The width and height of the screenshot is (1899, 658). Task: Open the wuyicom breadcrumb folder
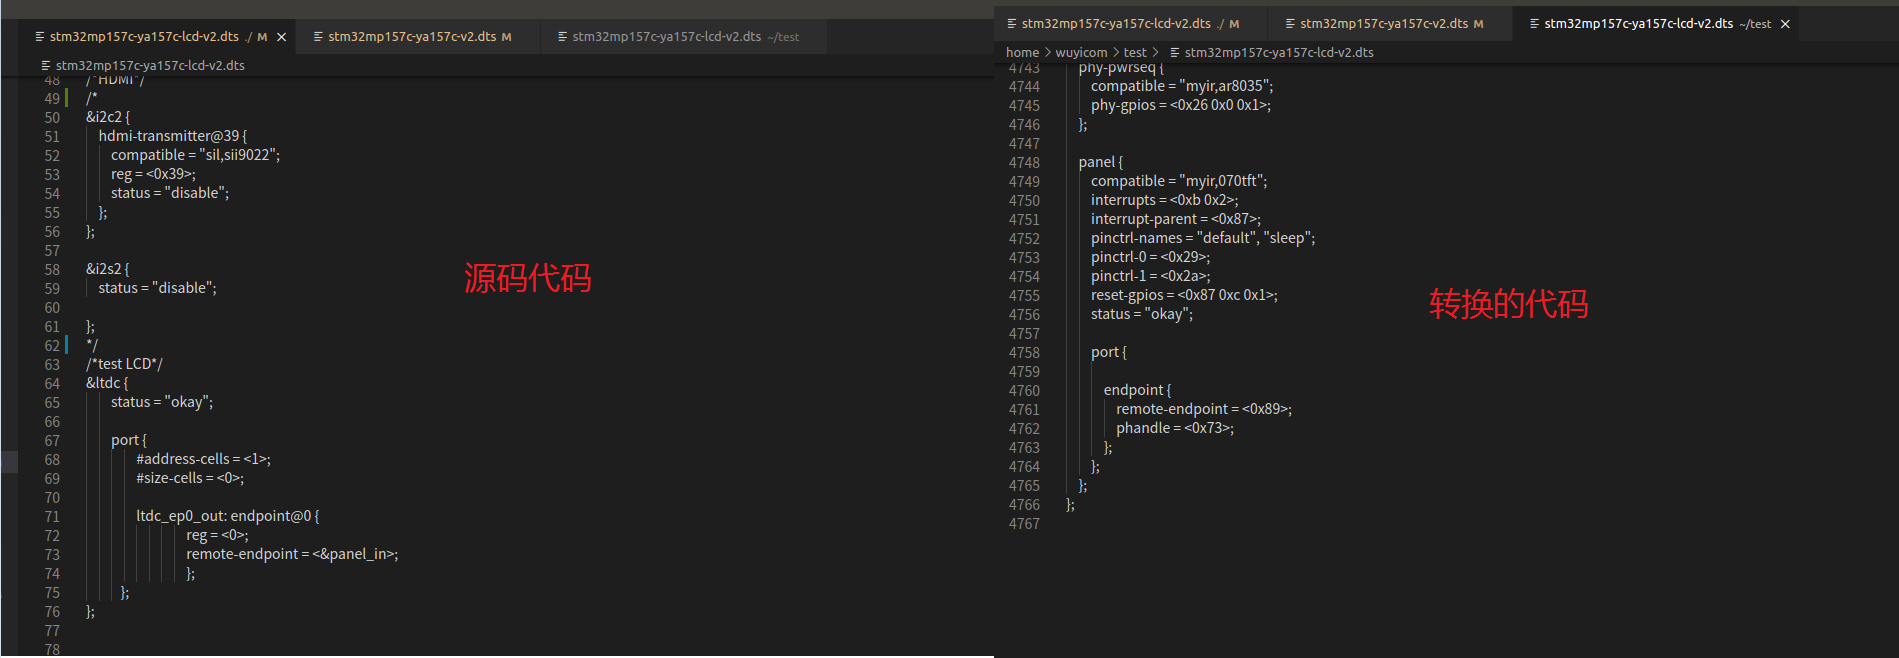[x=1081, y=53]
